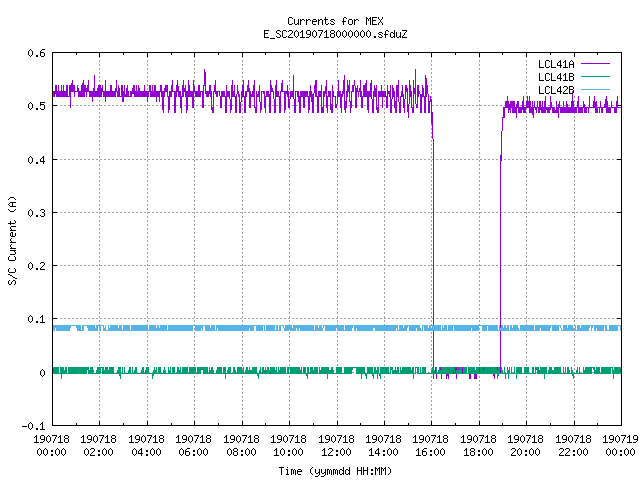Click the chart title 'Currents for MEX'
The width and height of the screenshot is (640, 480).
click(x=335, y=21)
